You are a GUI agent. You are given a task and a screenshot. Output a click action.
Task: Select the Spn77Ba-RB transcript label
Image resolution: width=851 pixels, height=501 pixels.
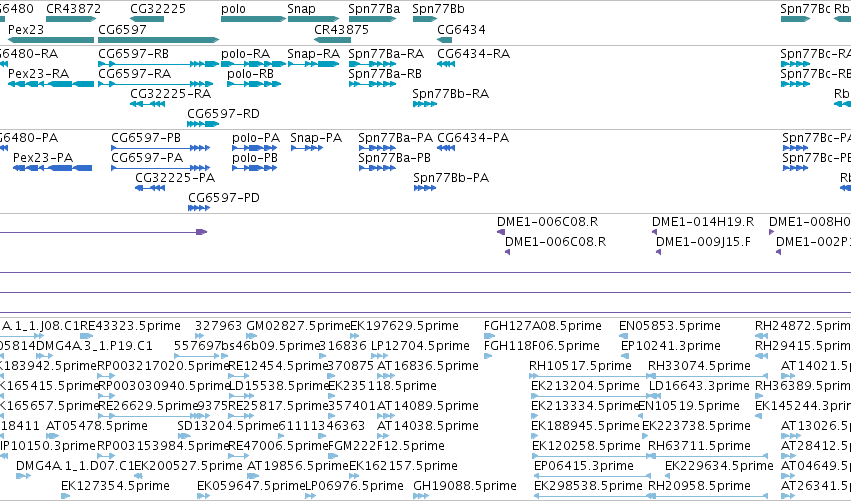[385, 74]
